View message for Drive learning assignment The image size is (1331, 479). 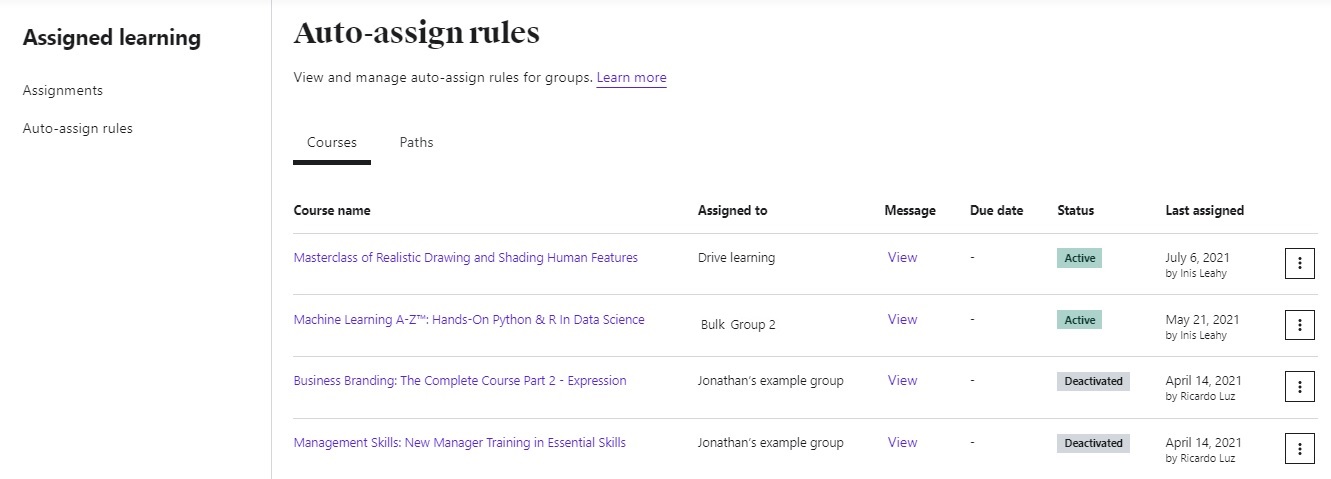[x=902, y=257]
